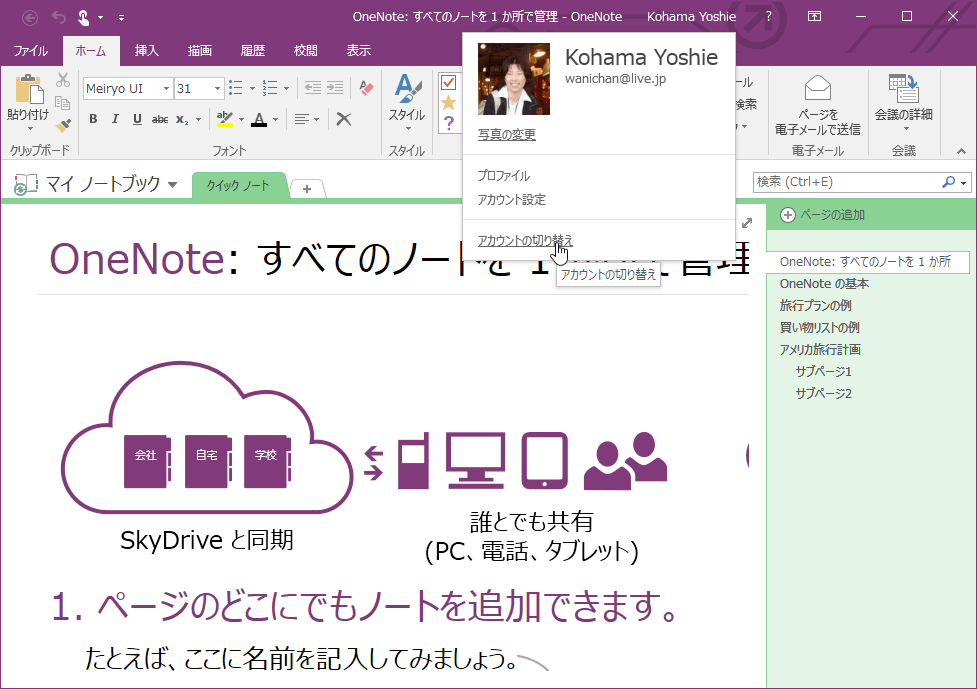Open ribbon display options icon
Viewport: 977px width, 689px height.
pos(814,17)
